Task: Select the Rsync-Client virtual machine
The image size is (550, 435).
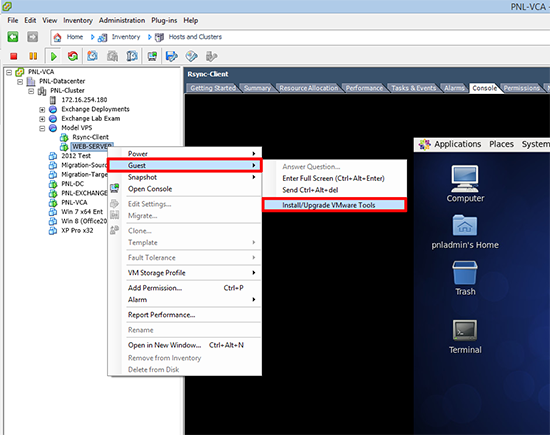Action: [x=90, y=137]
